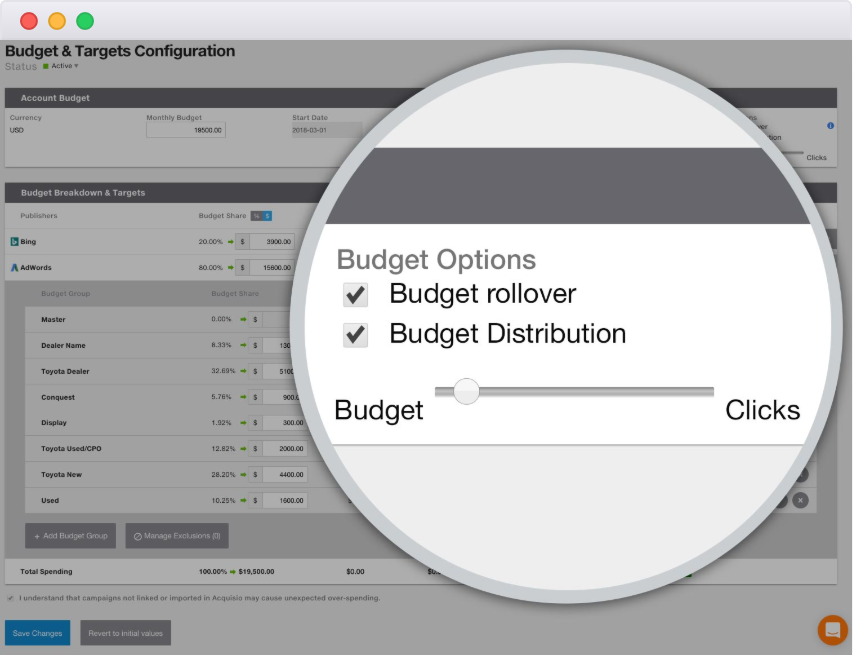
Task: Click the AdWords publisher icon
Action: (x=14, y=267)
